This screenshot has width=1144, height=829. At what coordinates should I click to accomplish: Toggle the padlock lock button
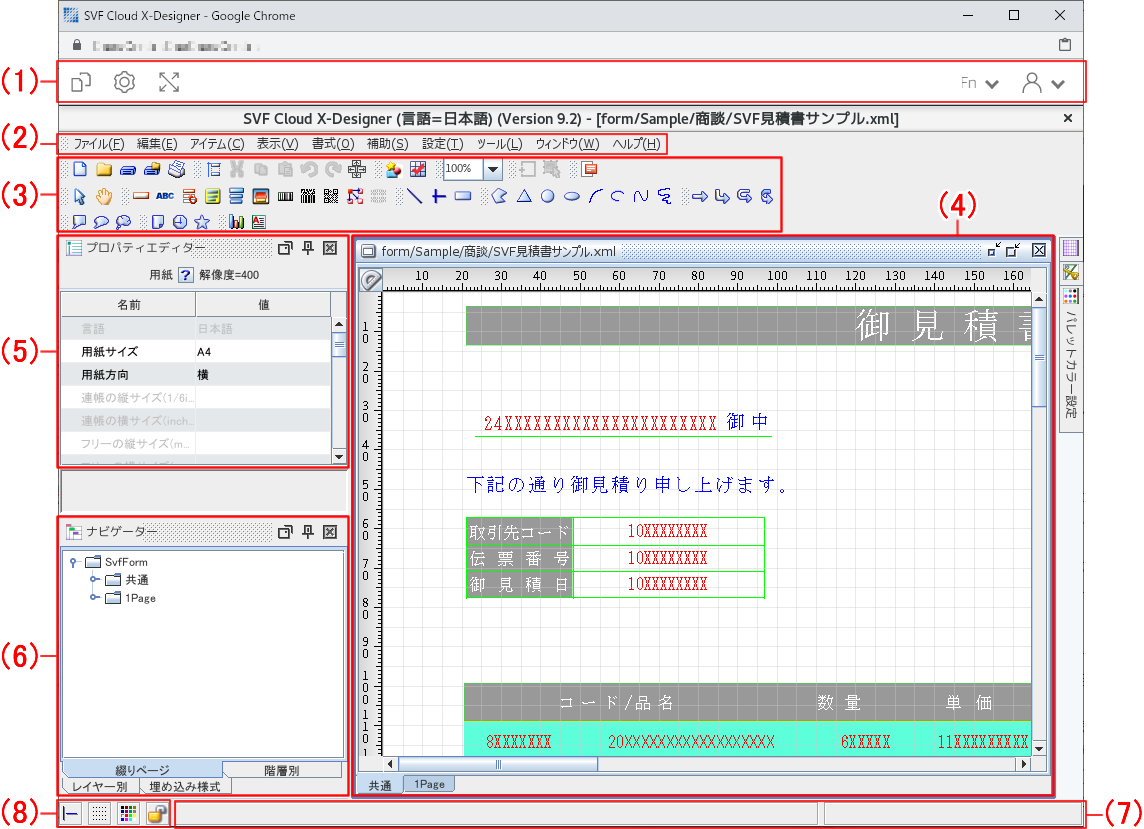[156, 813]
